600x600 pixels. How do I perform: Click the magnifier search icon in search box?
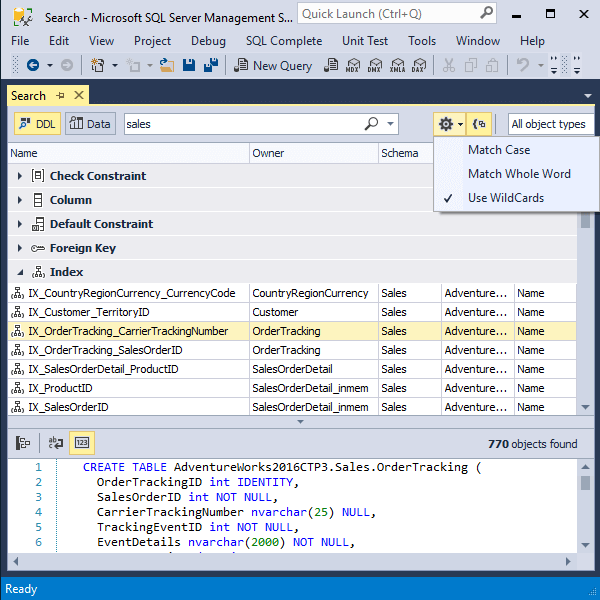click(x=371, y=124)
